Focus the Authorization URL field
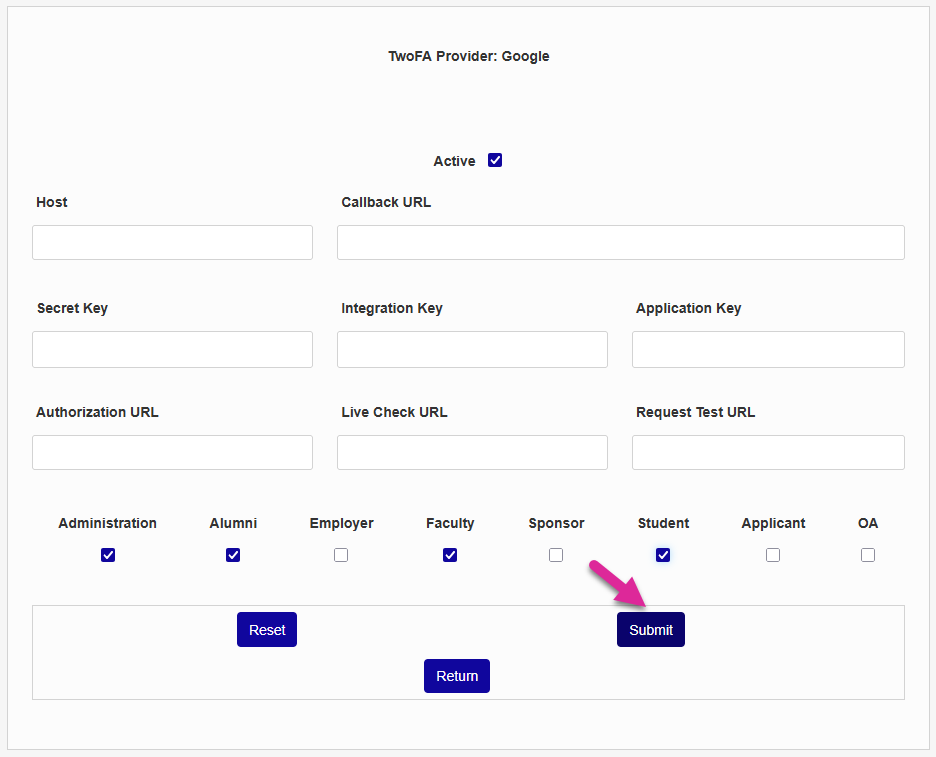Screen dimensions: 936x757 tap(172, 452)
